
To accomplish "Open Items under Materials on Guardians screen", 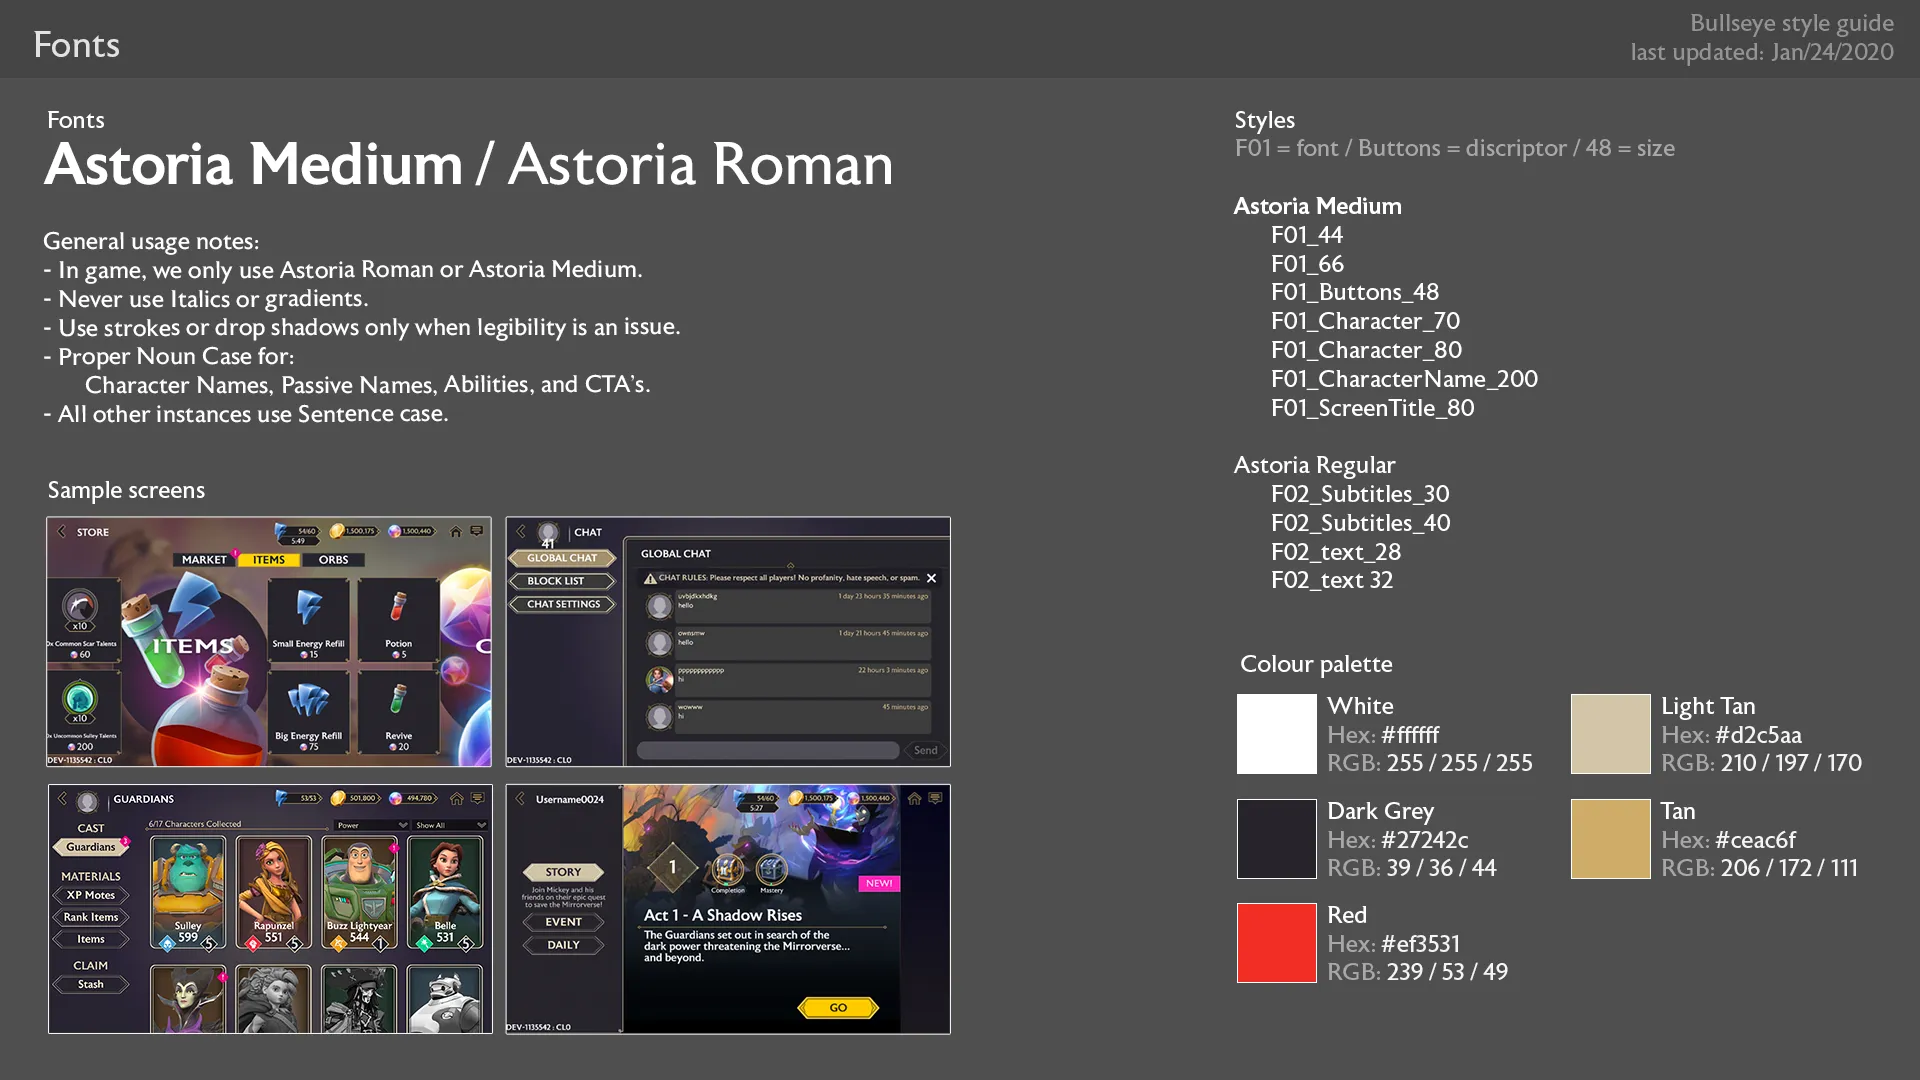I will [x=91, y=939].
